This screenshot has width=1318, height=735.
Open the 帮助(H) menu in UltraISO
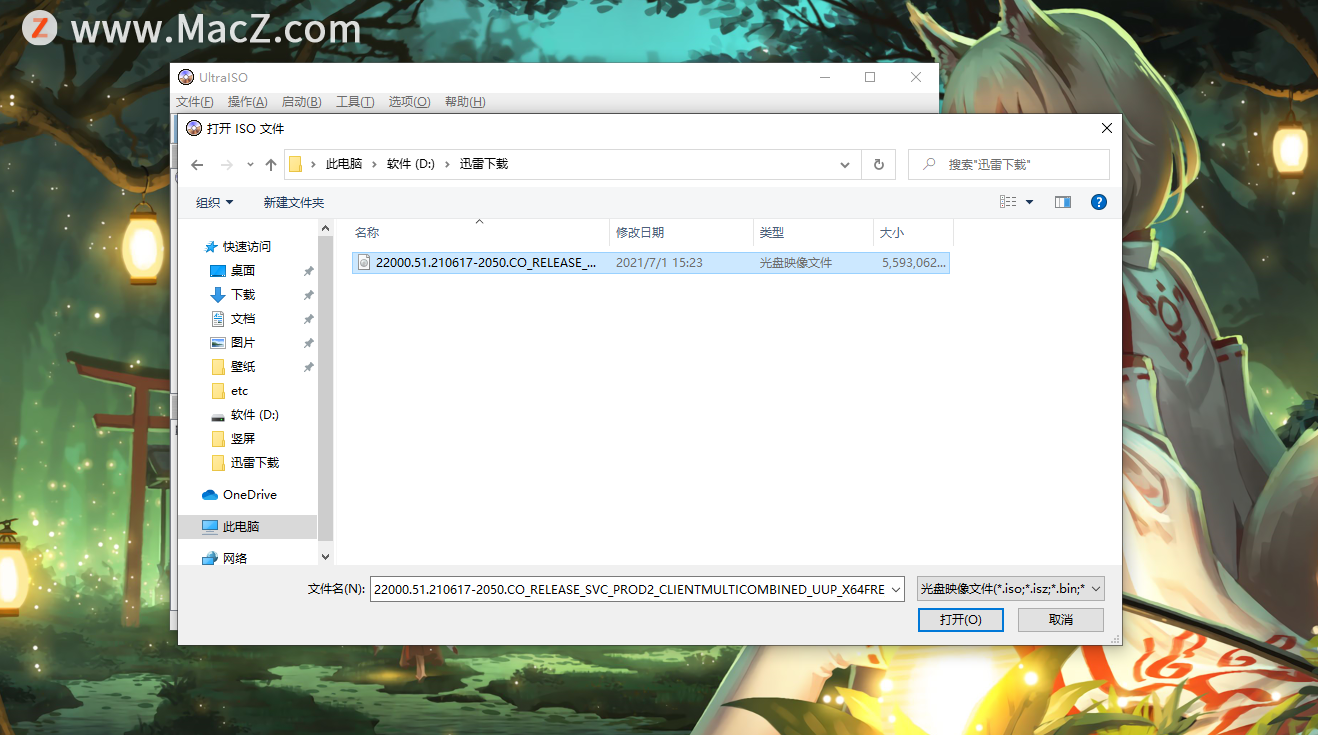[465, 102]
